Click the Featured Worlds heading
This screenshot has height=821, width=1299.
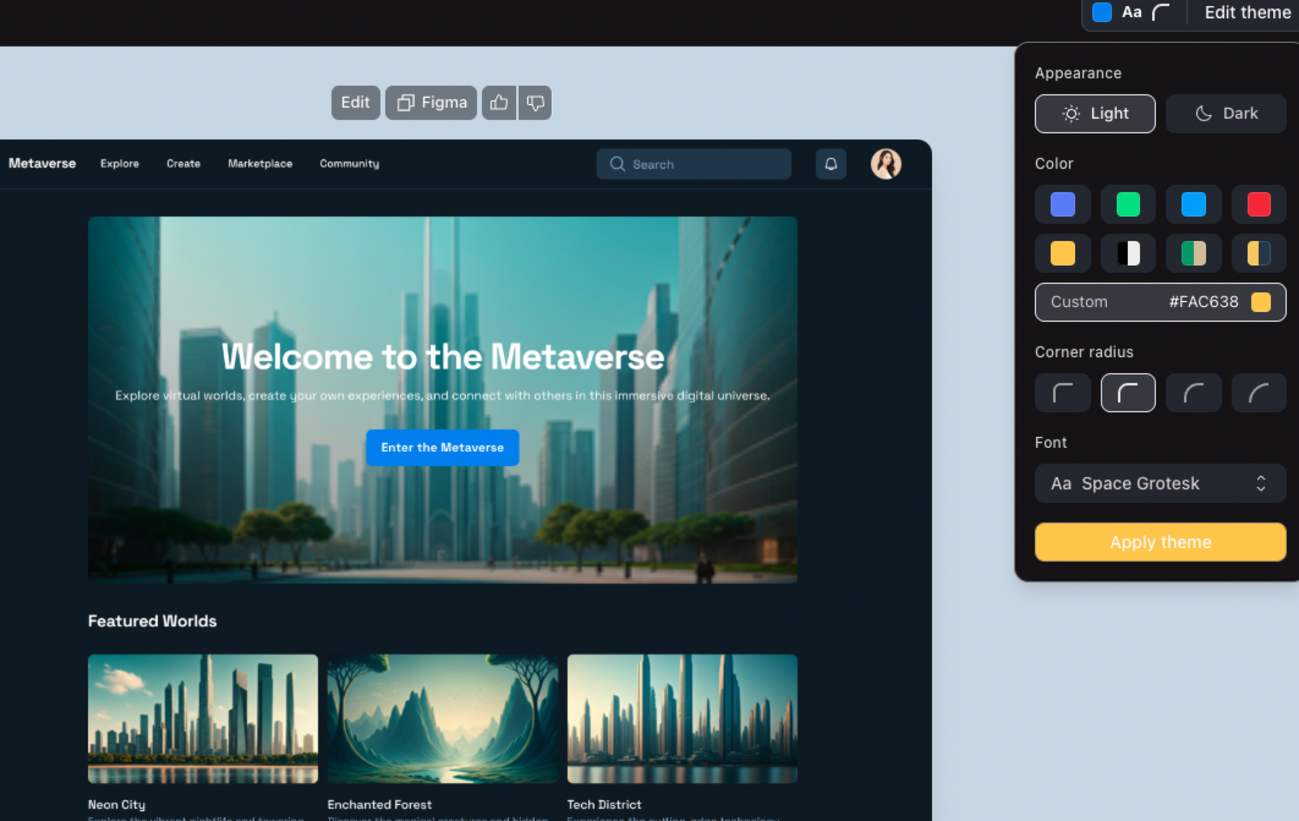[x=152, y=621]
